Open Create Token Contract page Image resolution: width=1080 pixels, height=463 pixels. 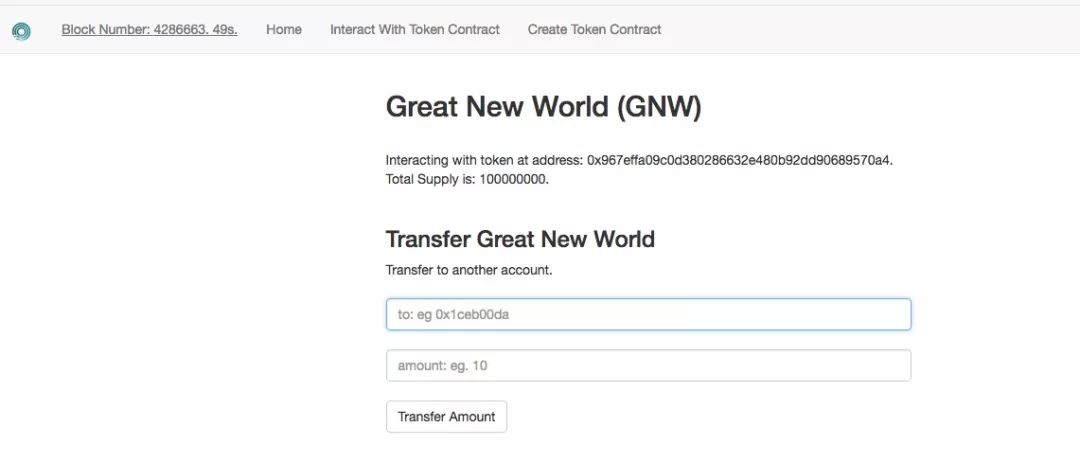(x=594, y=30)
